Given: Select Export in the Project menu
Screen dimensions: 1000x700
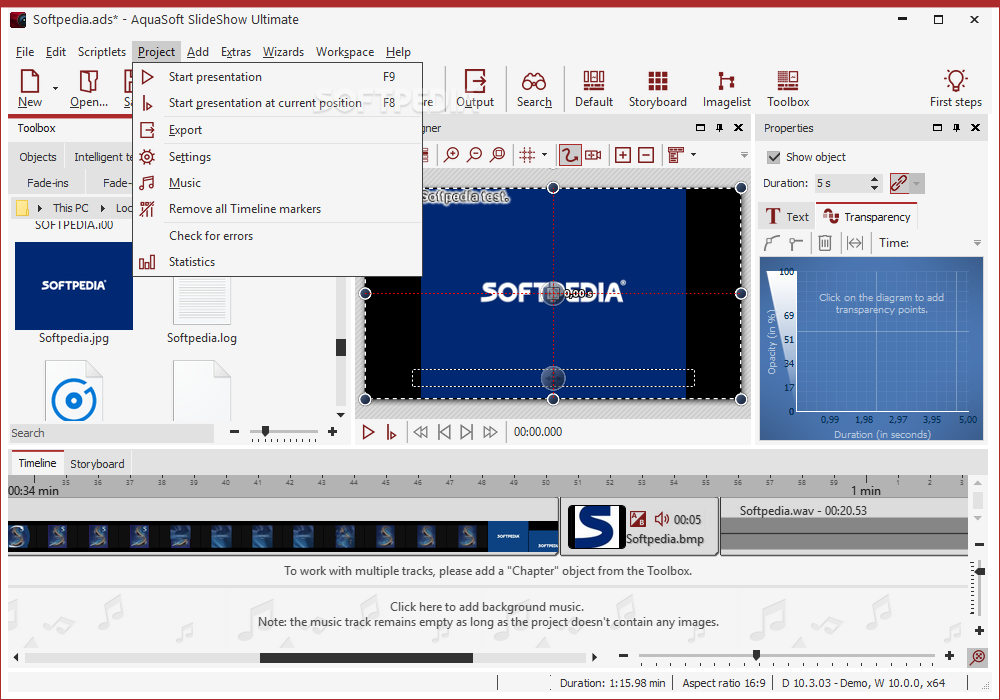Looking at the screenshot, I should 278,130.
